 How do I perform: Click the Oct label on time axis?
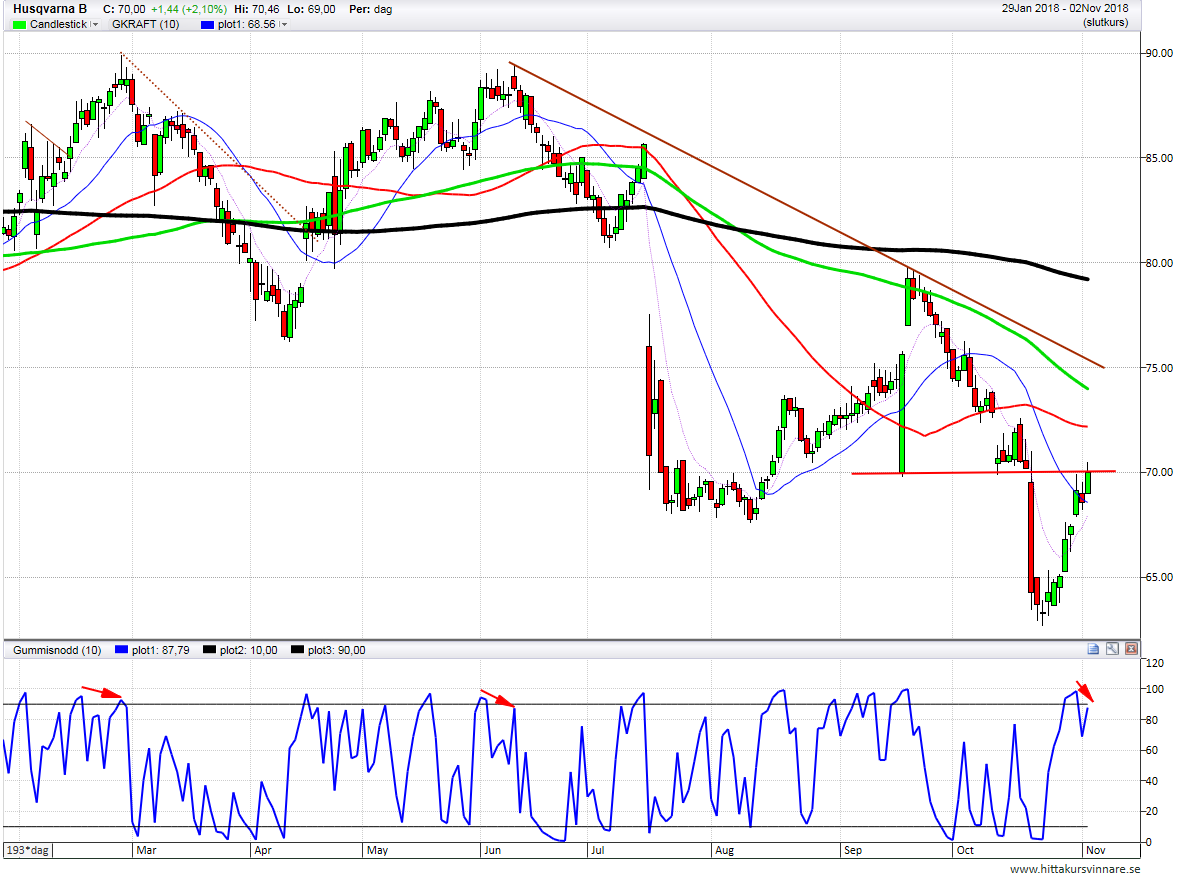[965, 850]
